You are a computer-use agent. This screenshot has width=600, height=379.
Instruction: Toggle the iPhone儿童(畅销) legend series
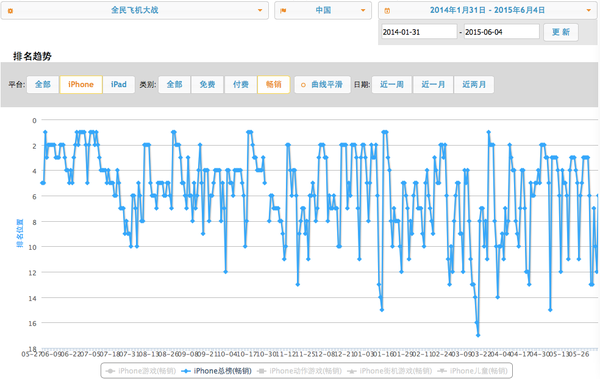472,371
